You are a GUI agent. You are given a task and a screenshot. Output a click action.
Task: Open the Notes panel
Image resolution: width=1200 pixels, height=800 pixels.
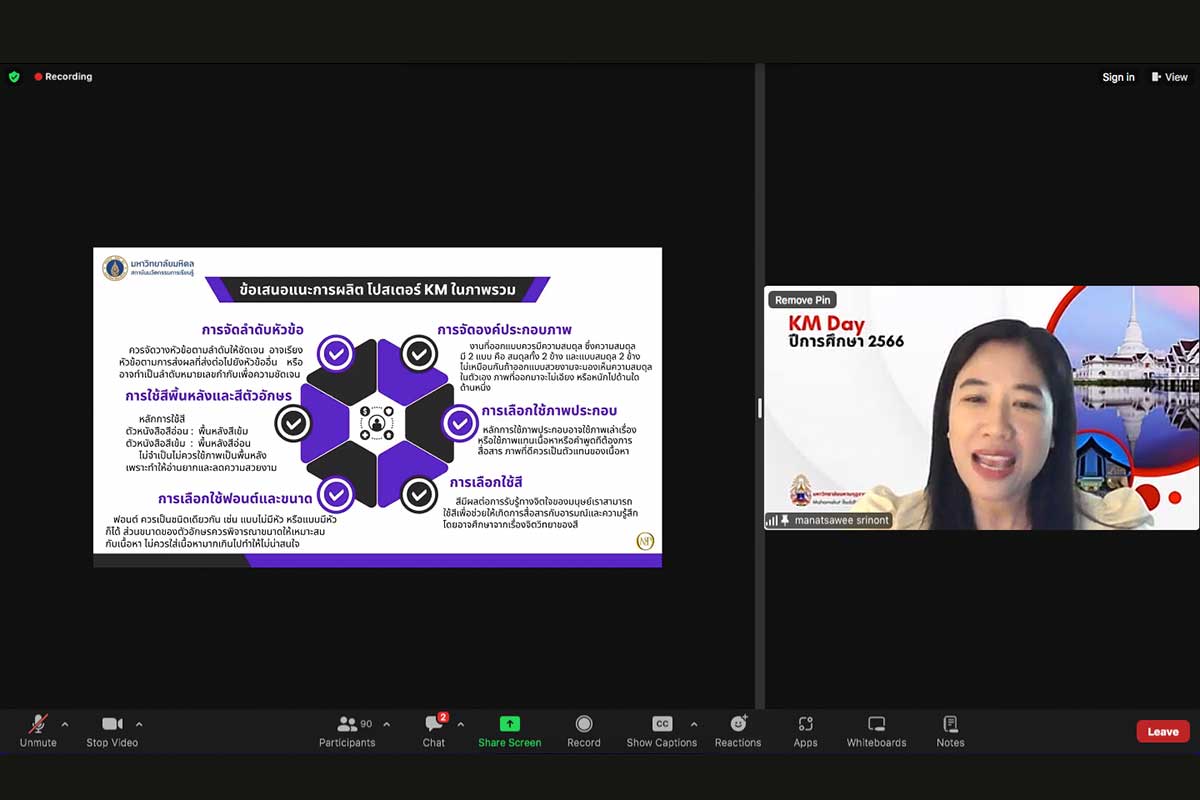pyautogui.click(x=950, y=725)
